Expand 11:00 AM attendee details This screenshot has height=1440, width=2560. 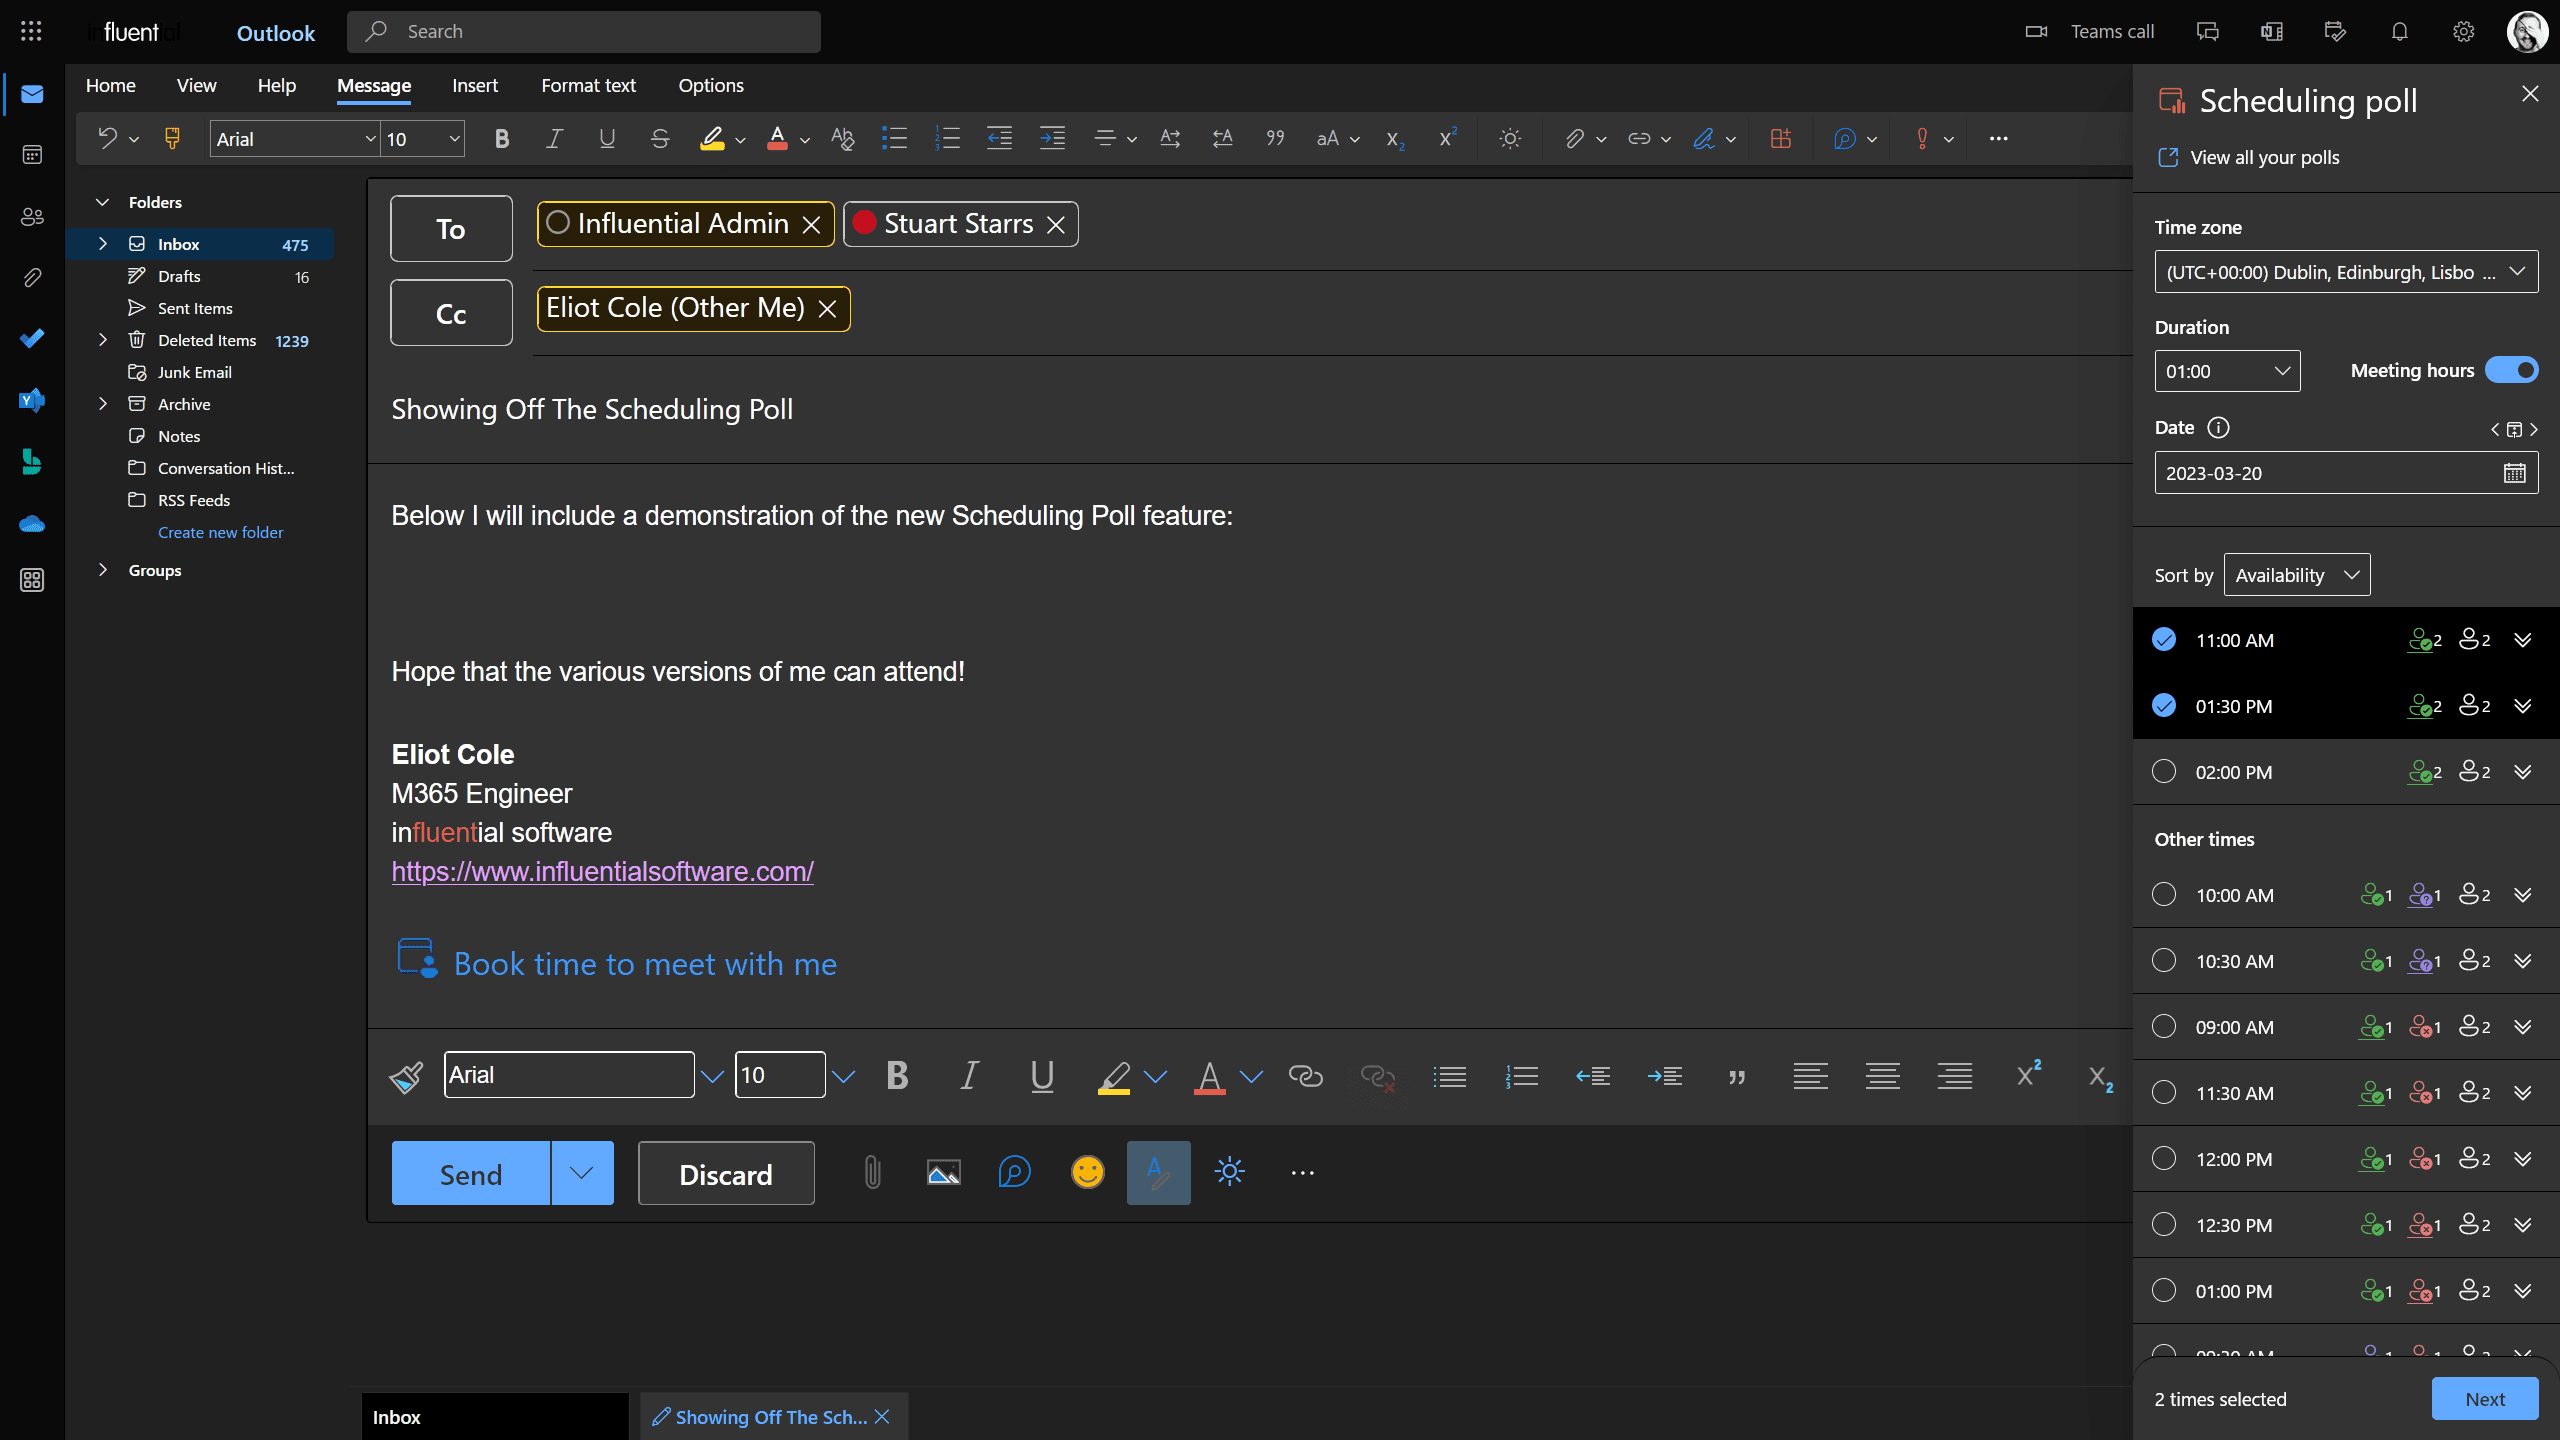pos(2523,640)
